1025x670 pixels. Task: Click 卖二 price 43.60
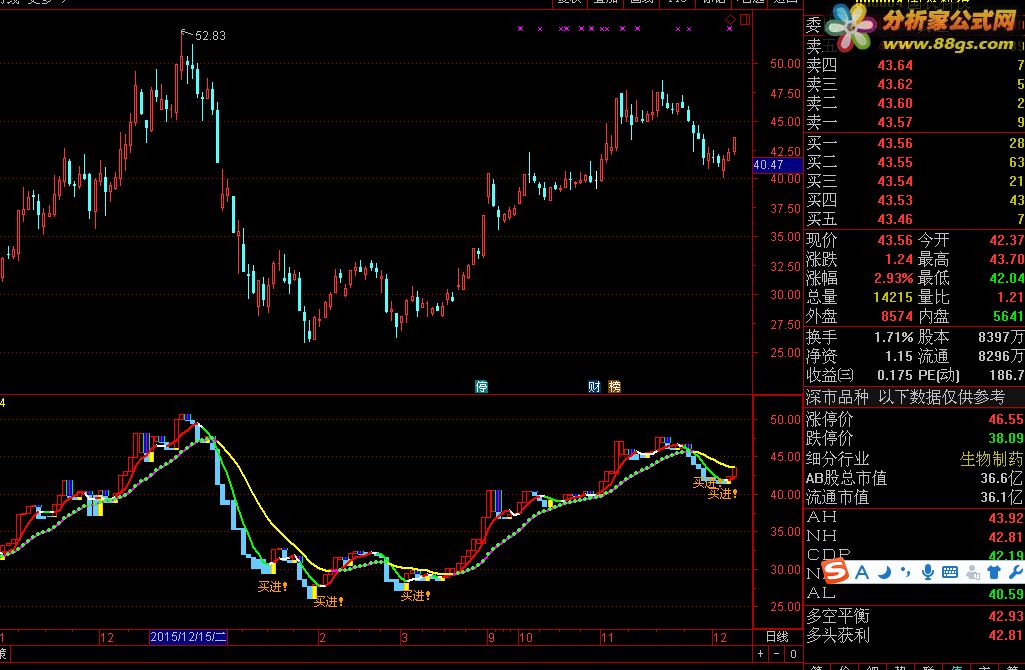point(895,103)
